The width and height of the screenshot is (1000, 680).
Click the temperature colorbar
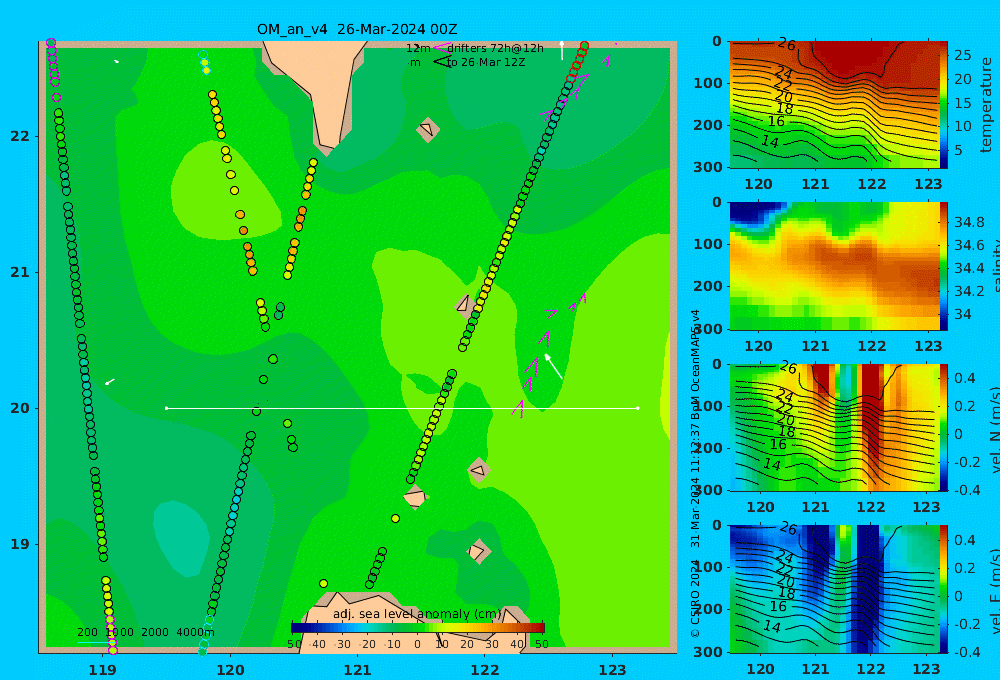click(944, 105)
